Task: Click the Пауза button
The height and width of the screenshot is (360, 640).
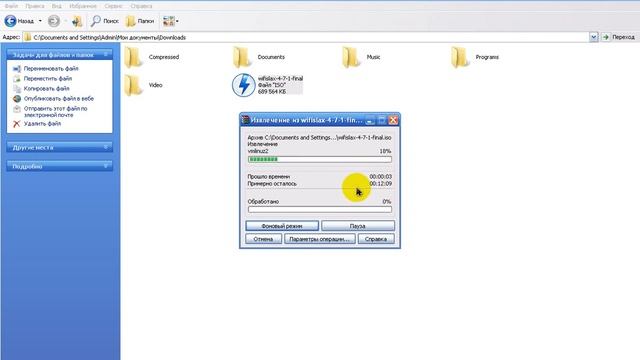Action: click(x=358, y=226)
